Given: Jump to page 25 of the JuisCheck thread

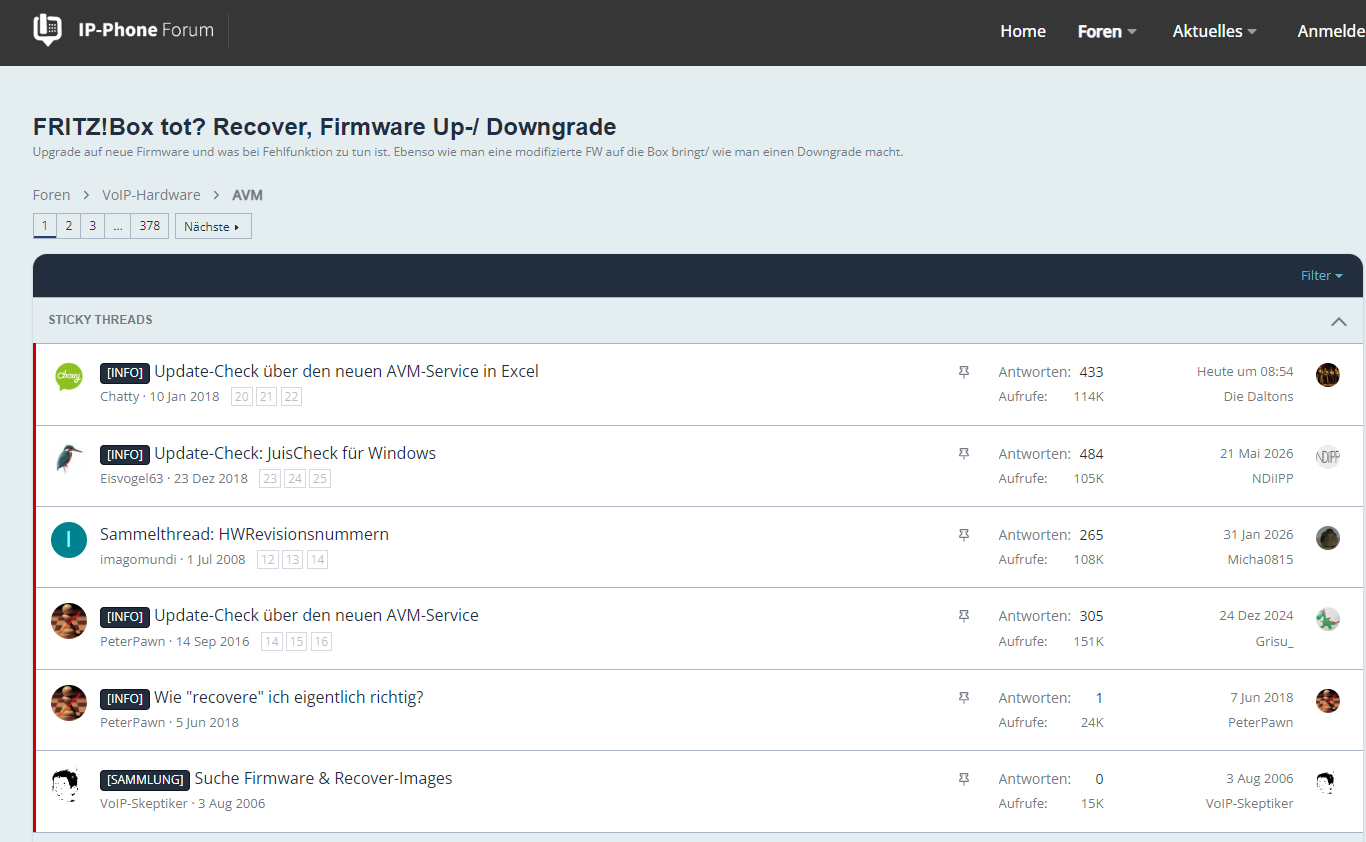Looking at the screenshot, I should (x=320, y=479).
